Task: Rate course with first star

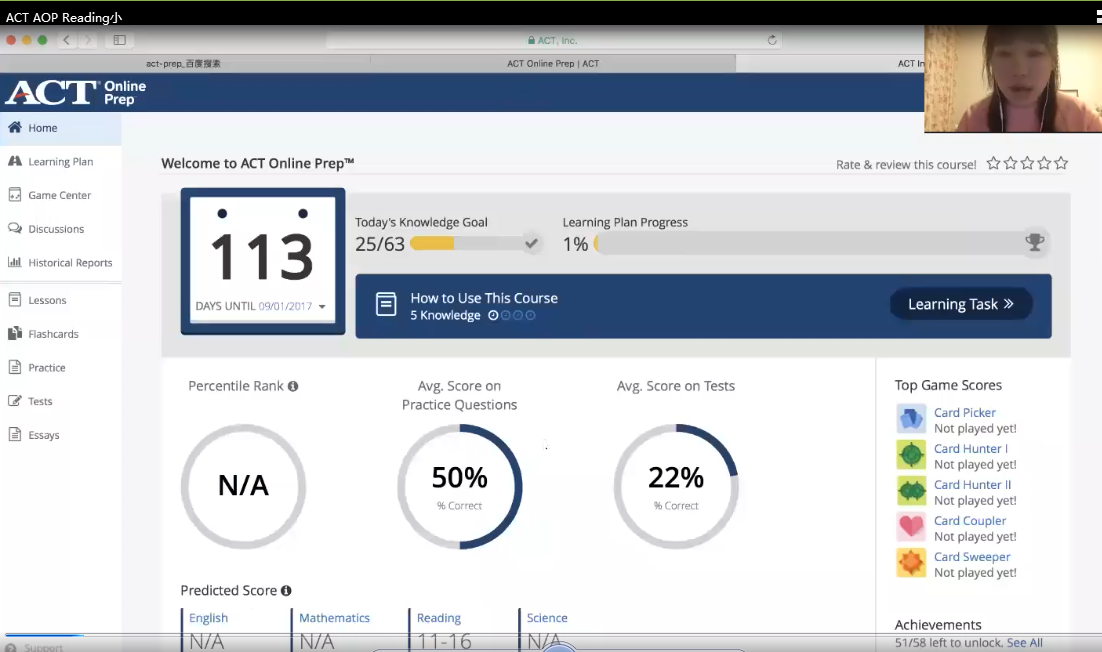Action: pyautogui.click(x=993, y=164)
